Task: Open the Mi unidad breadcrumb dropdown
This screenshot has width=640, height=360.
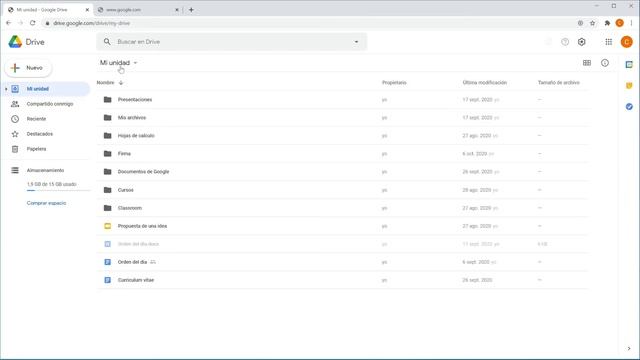Action: (x=119, y=63)
